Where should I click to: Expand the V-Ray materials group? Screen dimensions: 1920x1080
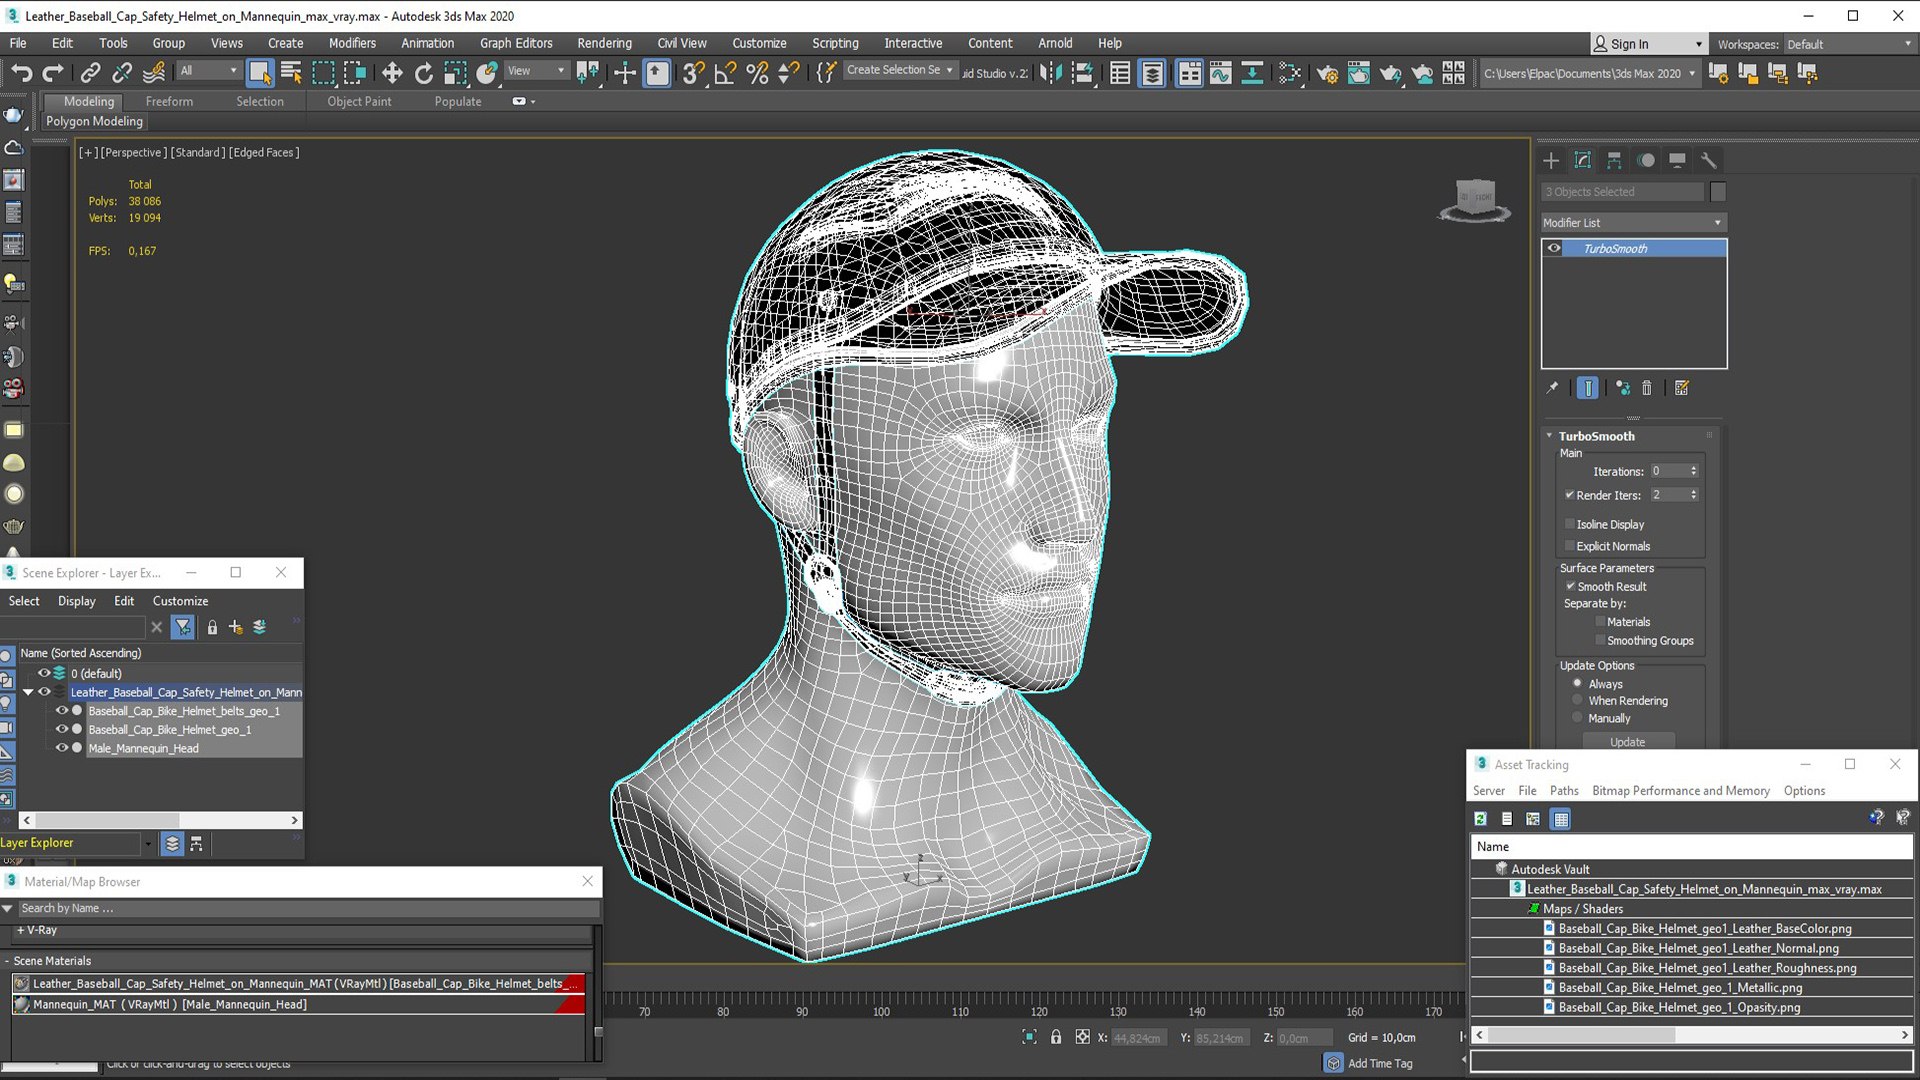[x=20, y=930]
